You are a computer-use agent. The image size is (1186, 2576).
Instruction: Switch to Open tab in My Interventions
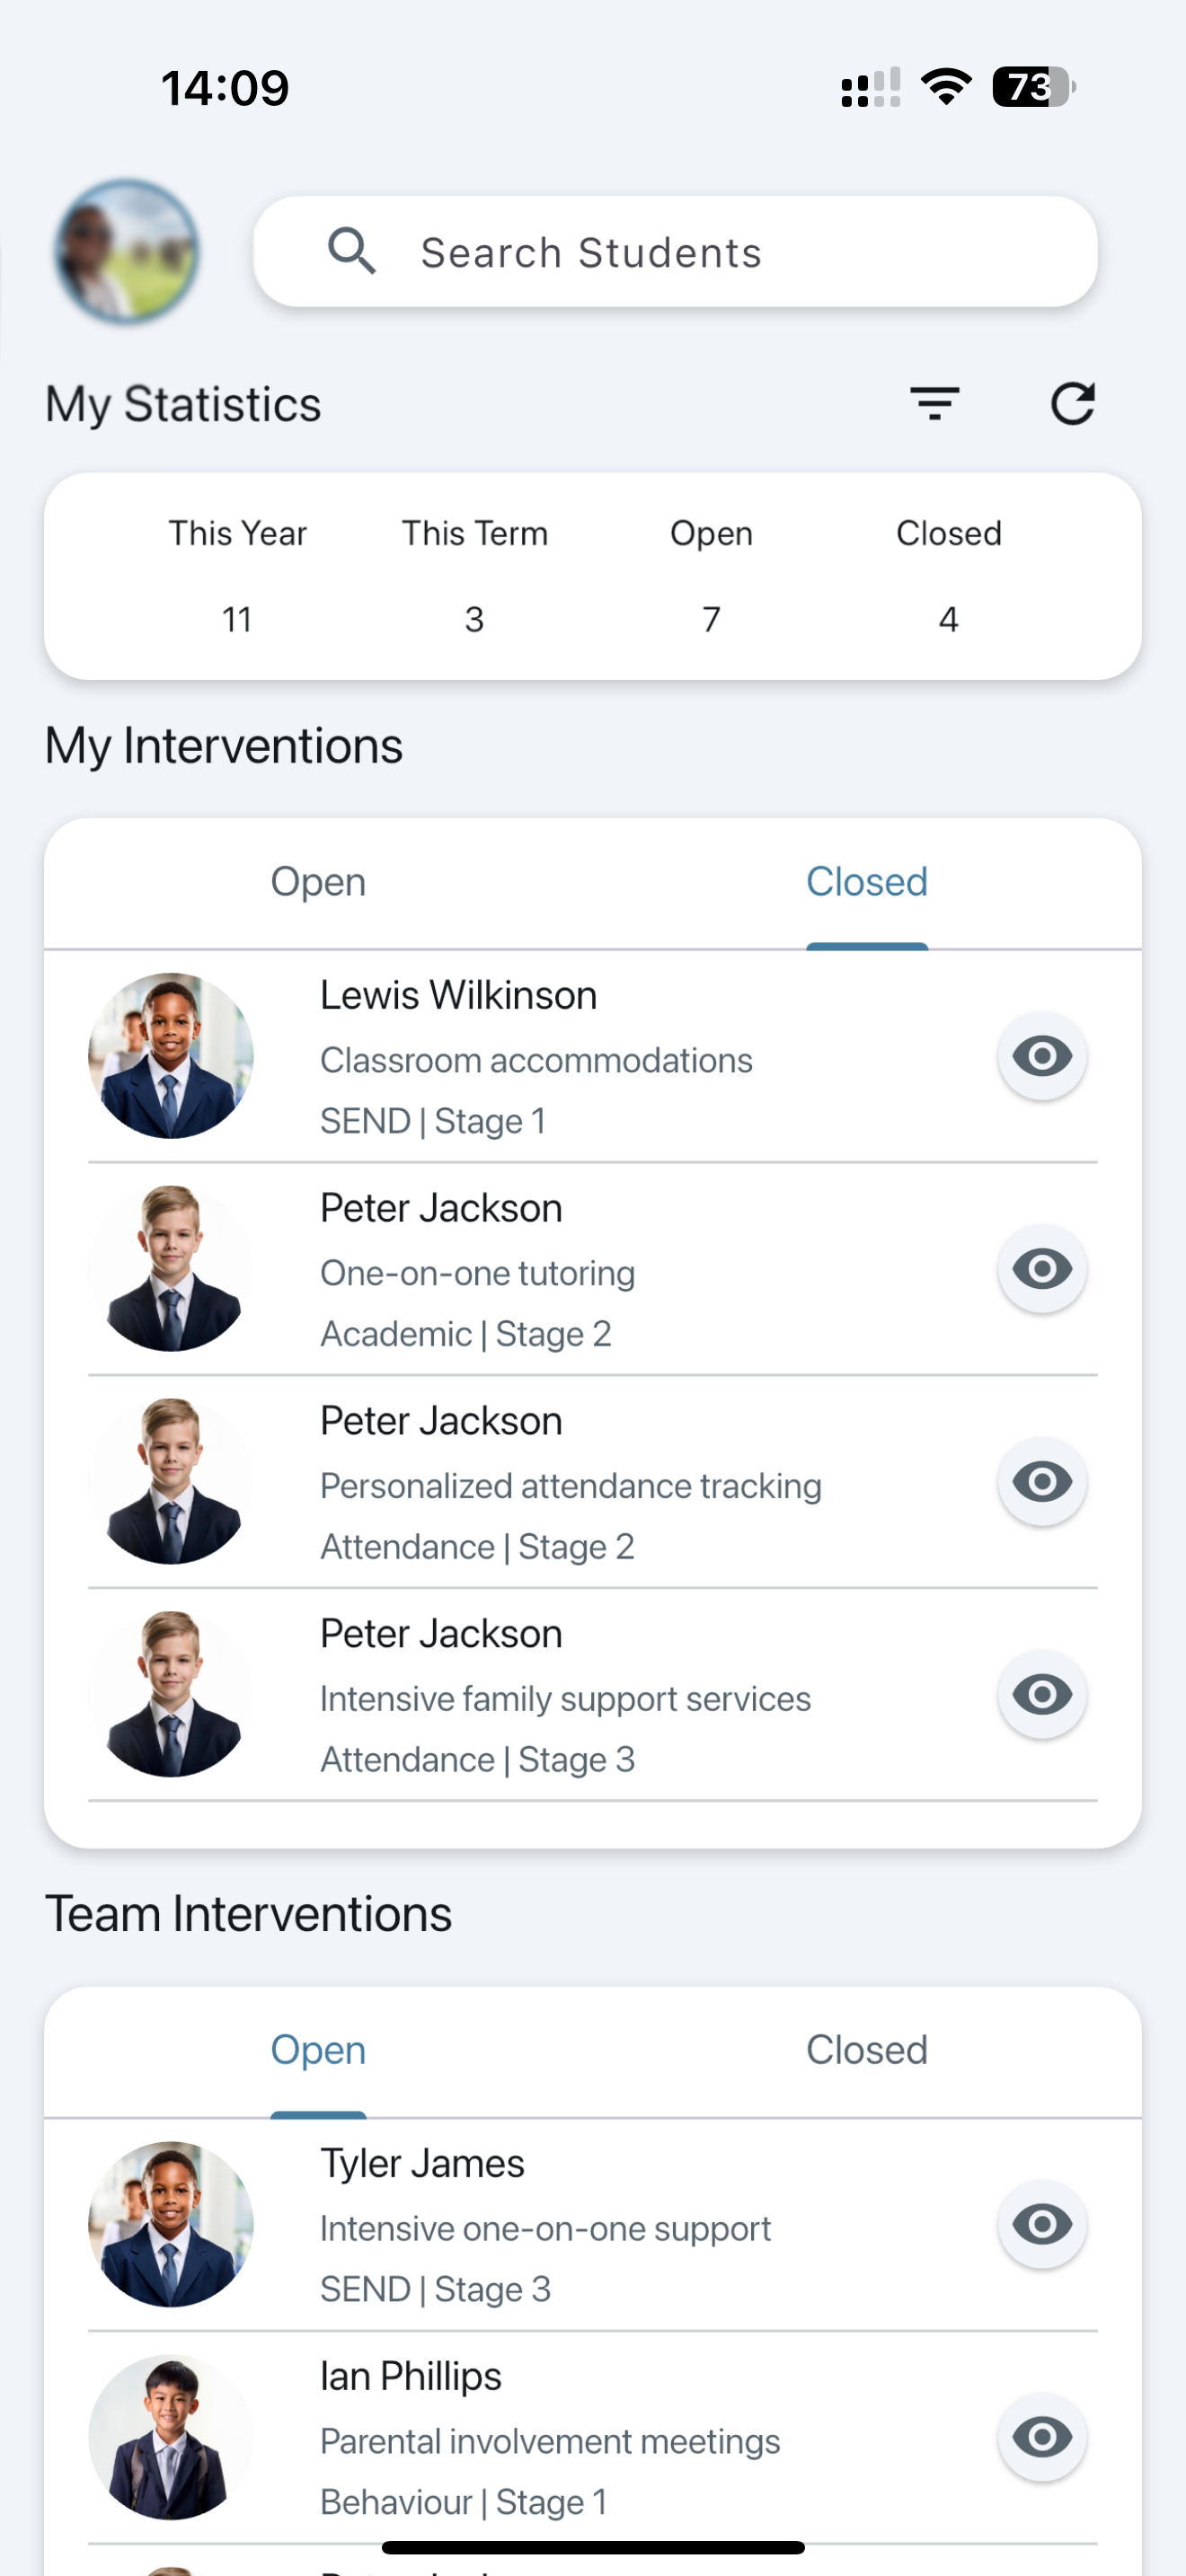(x=318, y=882)
